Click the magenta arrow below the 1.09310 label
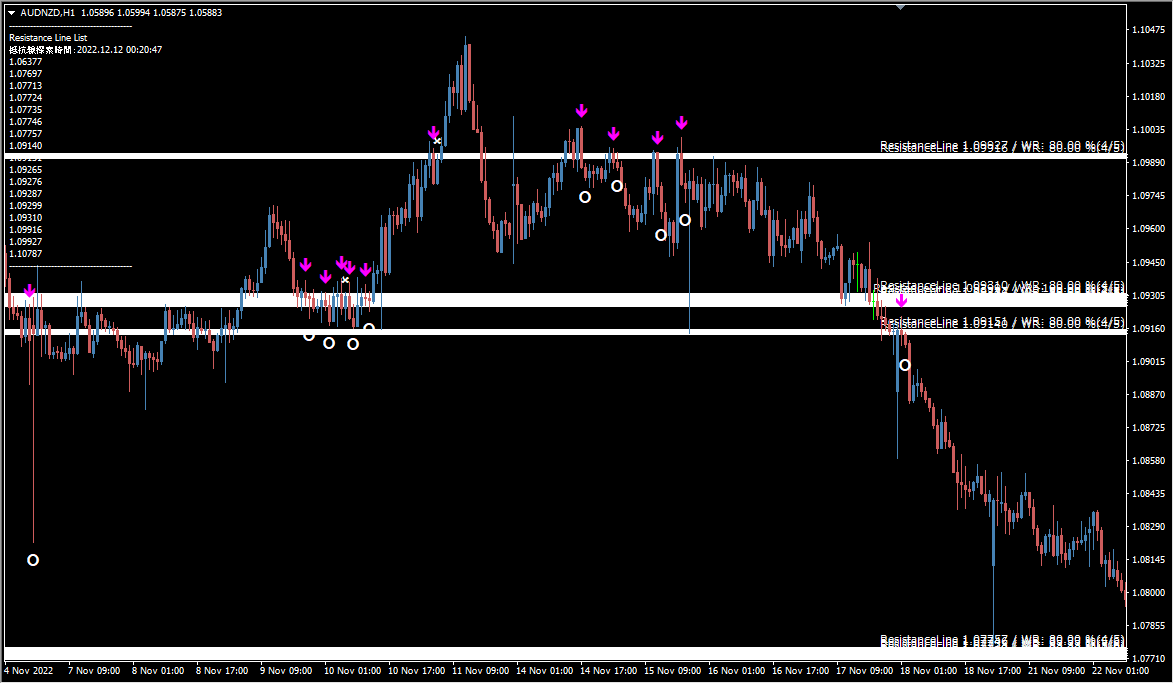Screen dimensions: 1174x684 point(901,300)
